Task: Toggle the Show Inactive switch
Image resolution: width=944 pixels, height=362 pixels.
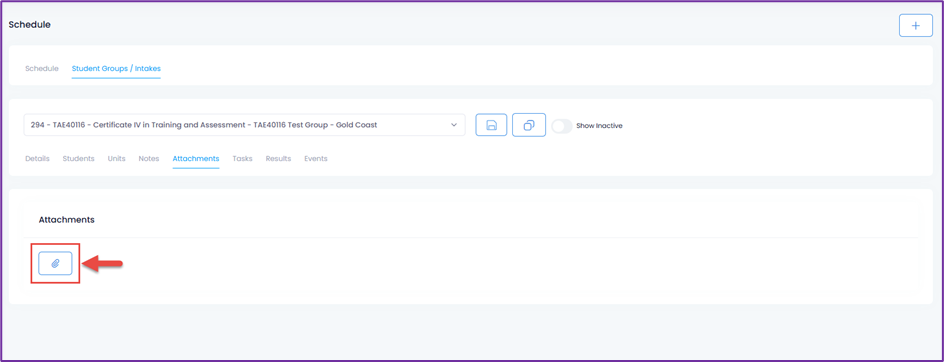Action: (x=562, y=126)
